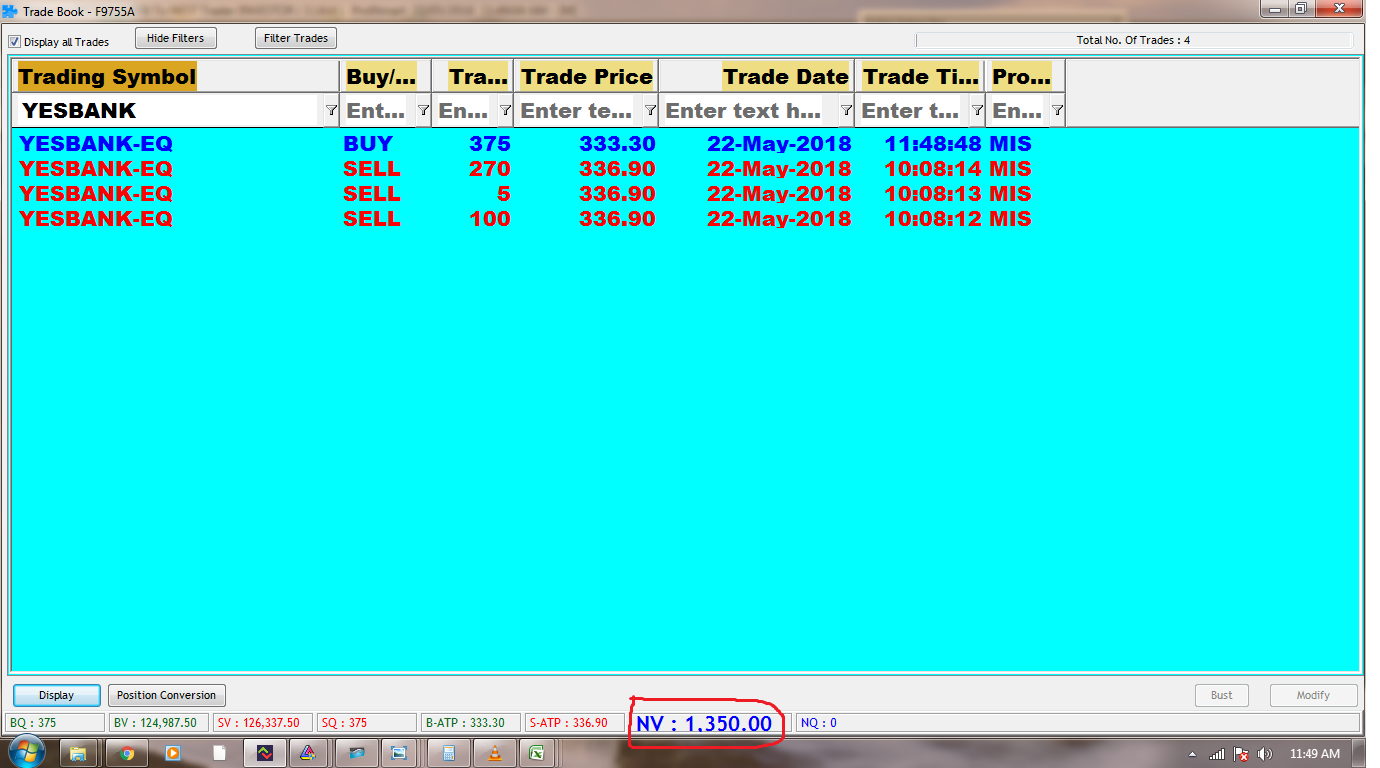The image size is (1380, 768).
Task: Open filter options for Buy/Sell column
Action: [423, 110]
